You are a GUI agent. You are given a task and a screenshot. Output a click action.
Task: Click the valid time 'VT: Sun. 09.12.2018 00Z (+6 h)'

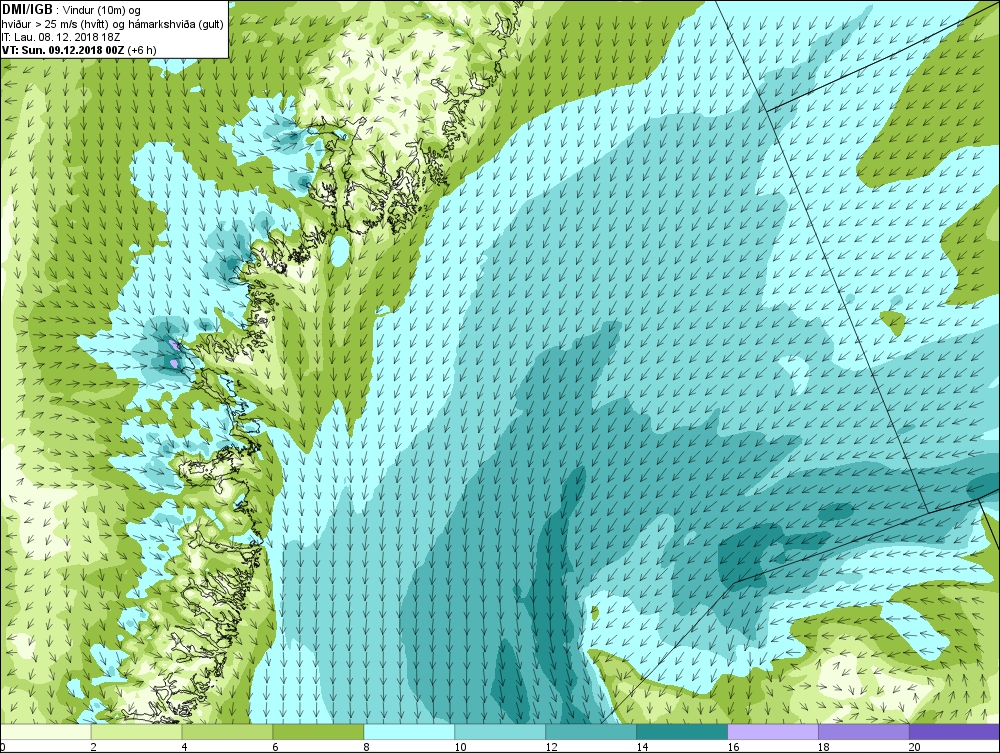[78, 50]
